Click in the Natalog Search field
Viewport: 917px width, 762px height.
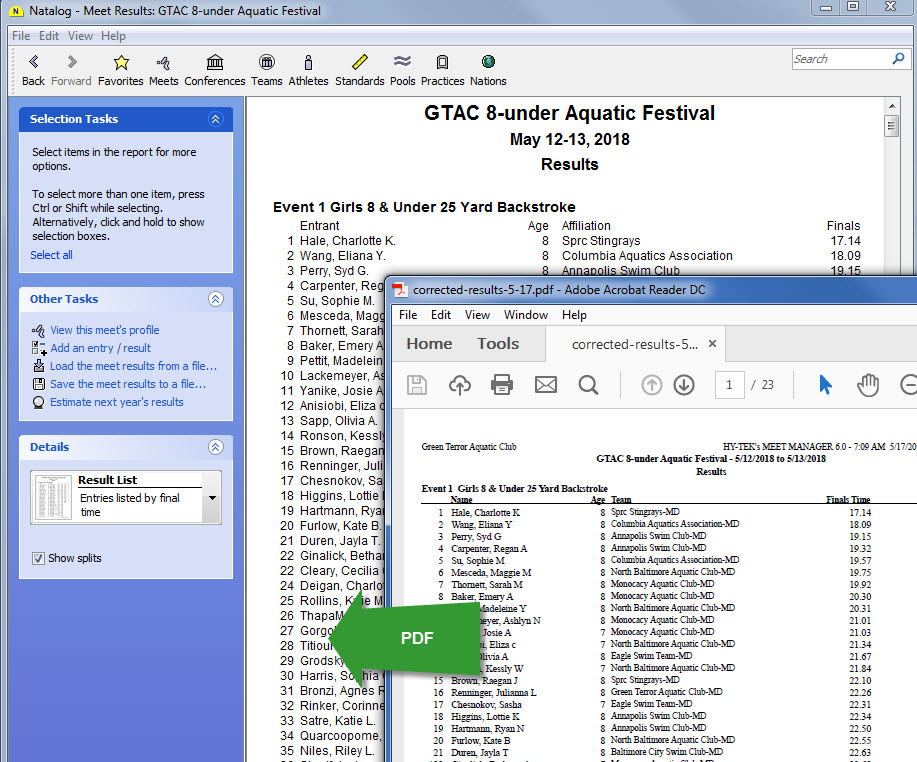838,59
